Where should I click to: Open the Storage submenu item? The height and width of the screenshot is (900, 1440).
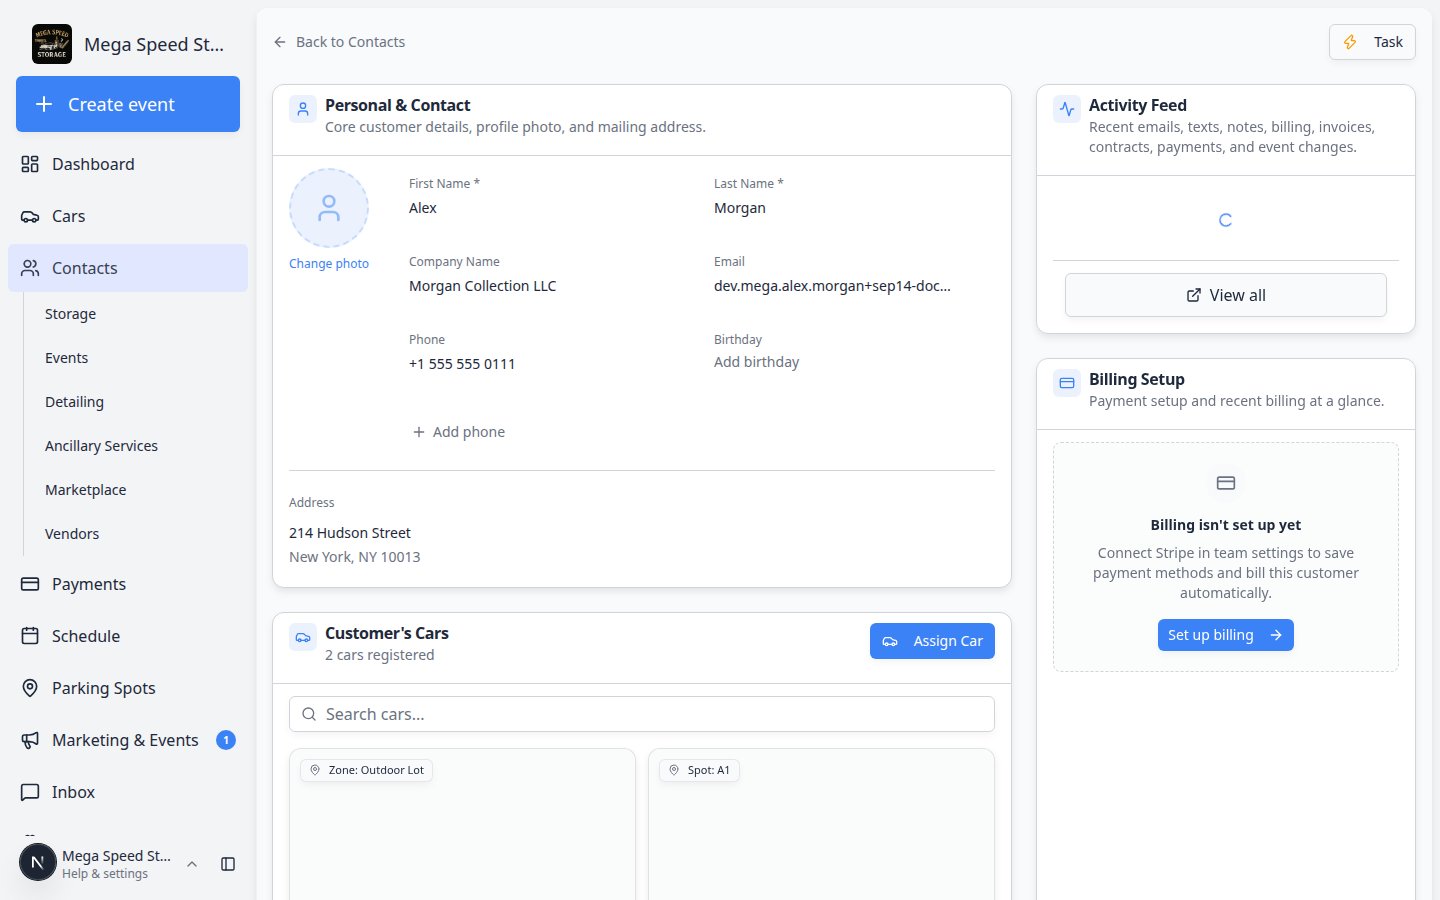pyautogui.click(x=70, y=314)
